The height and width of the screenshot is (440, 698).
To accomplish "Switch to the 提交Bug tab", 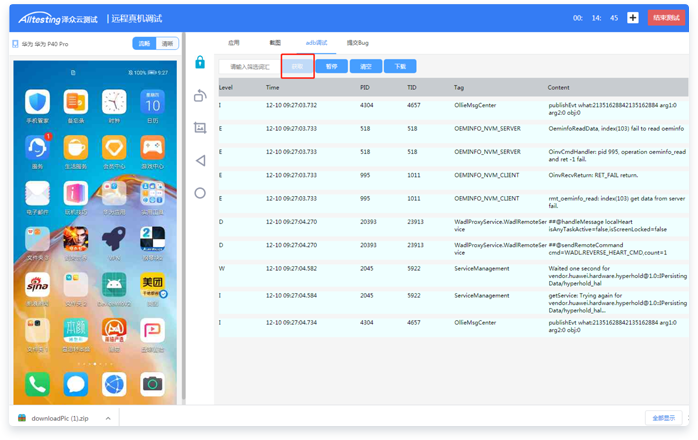I will [357, 43].
